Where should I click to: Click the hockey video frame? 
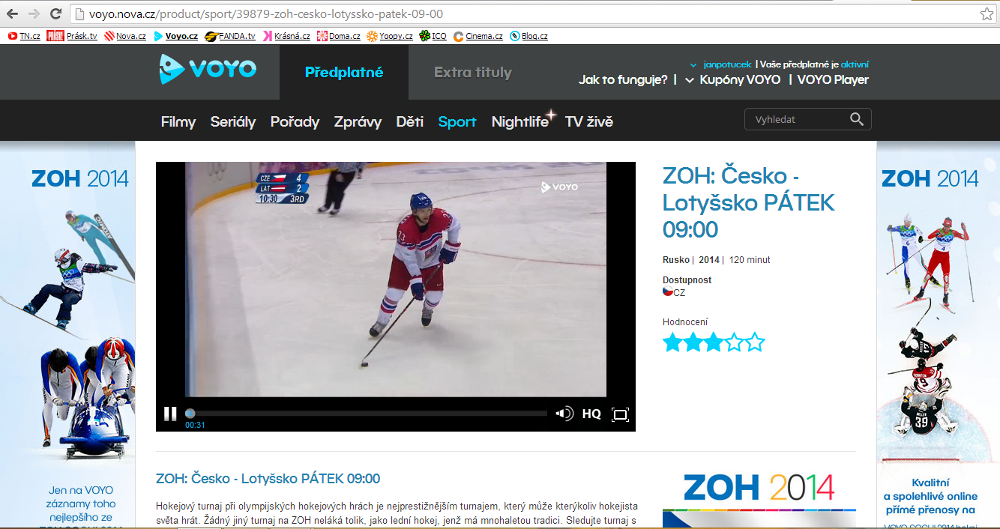[395, 279]
